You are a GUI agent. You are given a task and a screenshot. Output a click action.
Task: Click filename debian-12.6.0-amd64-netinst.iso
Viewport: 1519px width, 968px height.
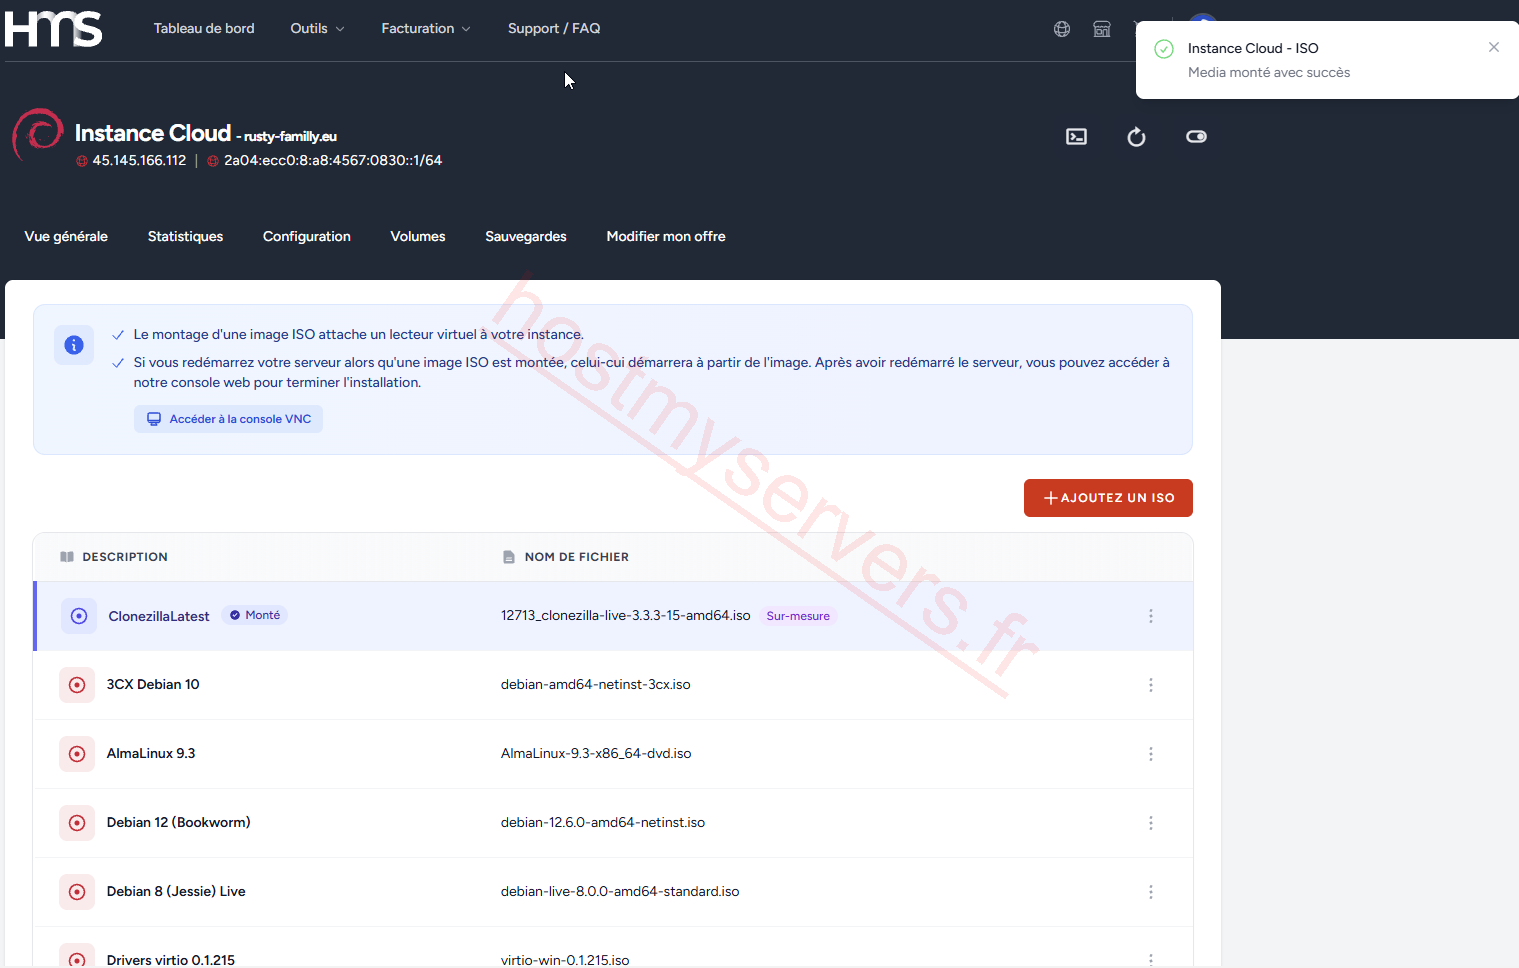pyautogui.click(x=603, y=822)
